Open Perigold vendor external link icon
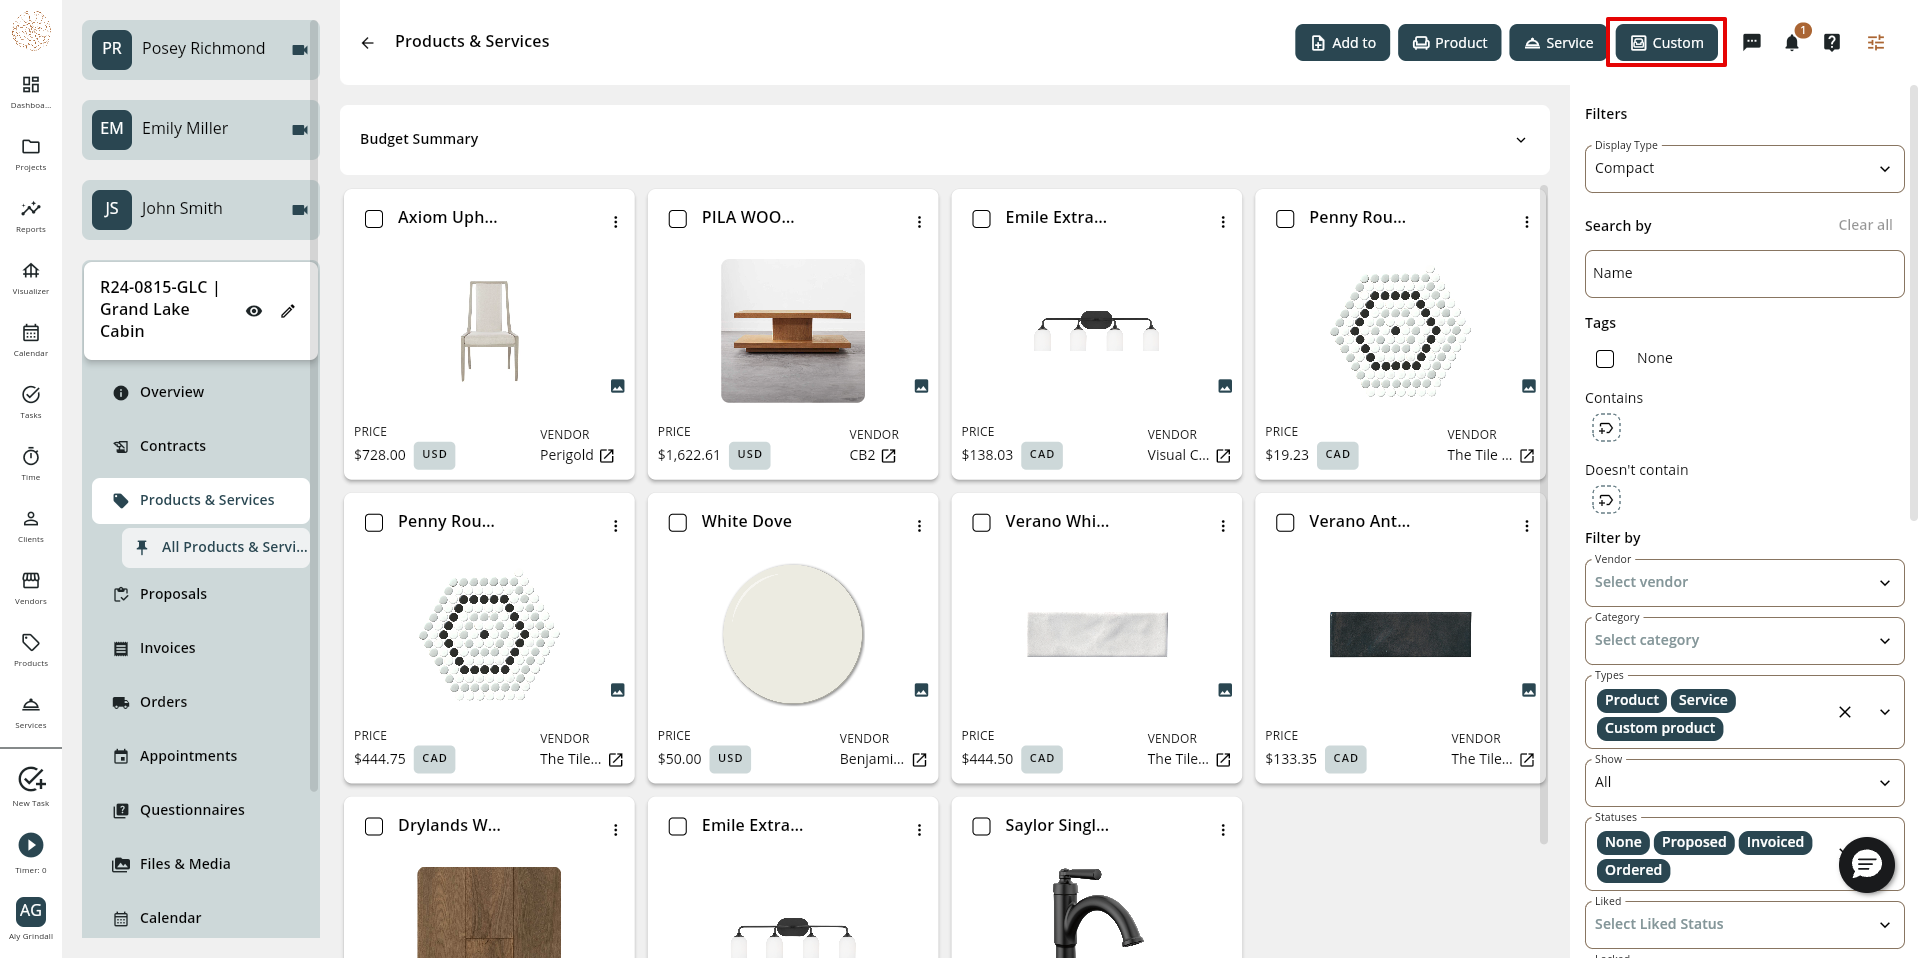The width and height of the screenshot is (1920, 958). click(607, 456)
